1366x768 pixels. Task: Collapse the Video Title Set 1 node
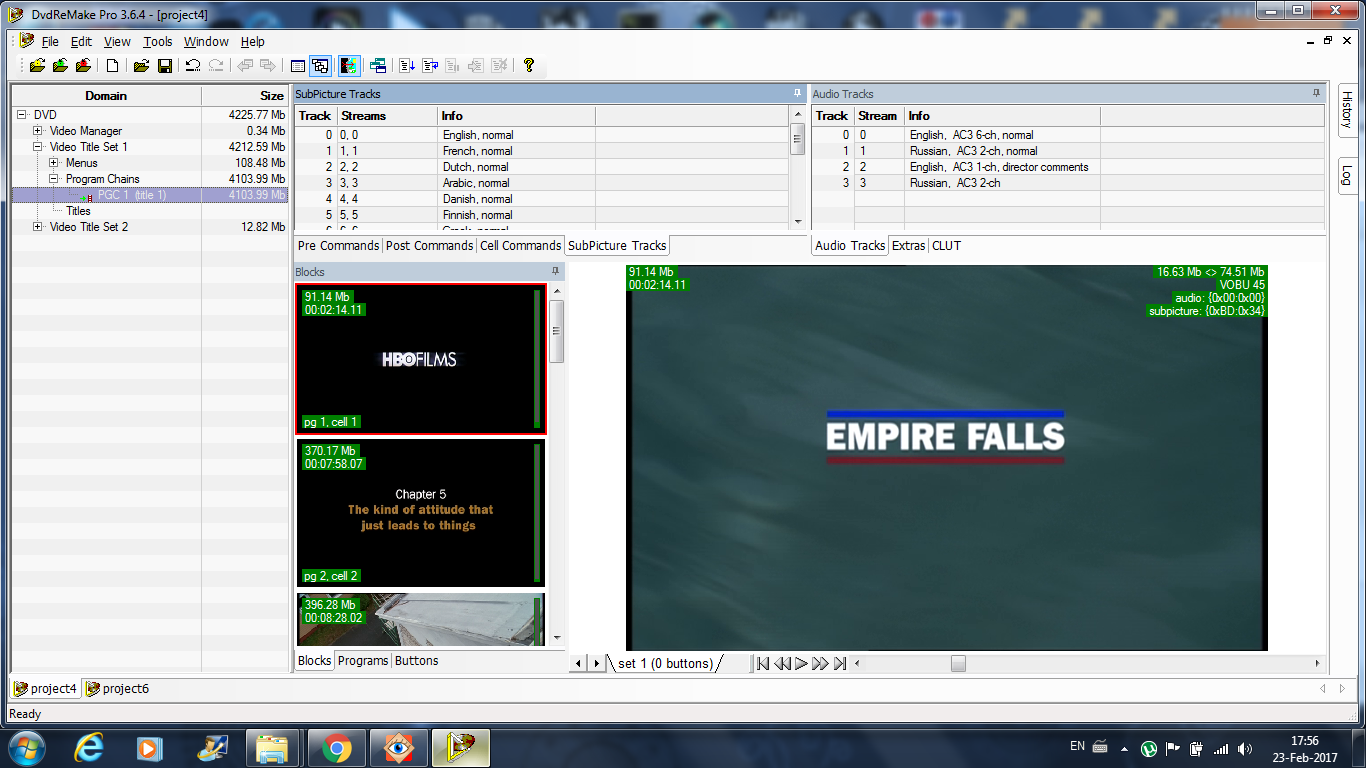point(38,147)
